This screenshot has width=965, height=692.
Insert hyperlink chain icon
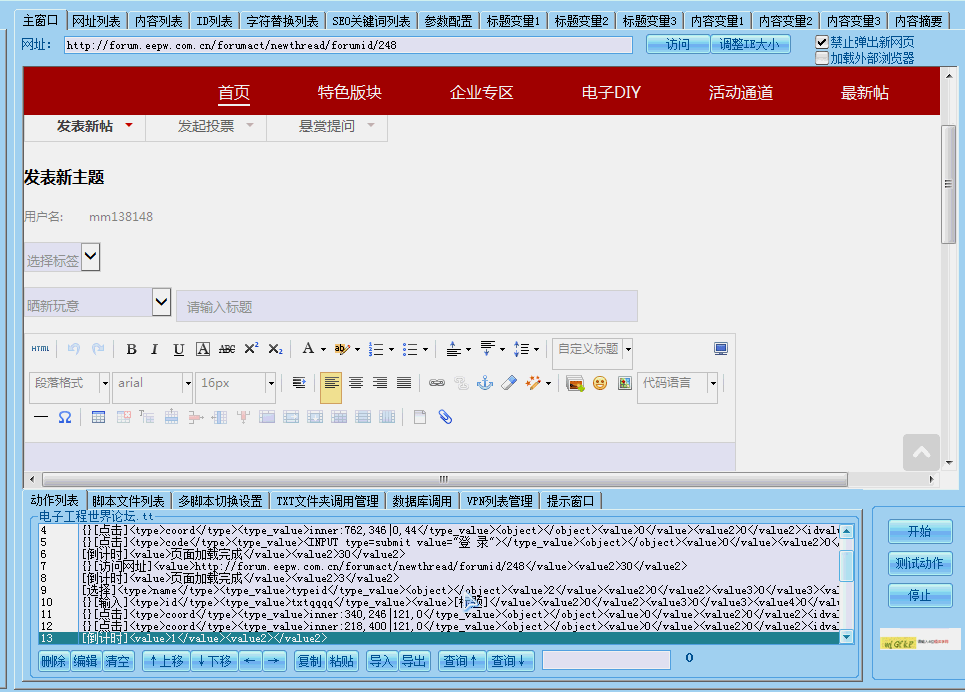(437, 383)
